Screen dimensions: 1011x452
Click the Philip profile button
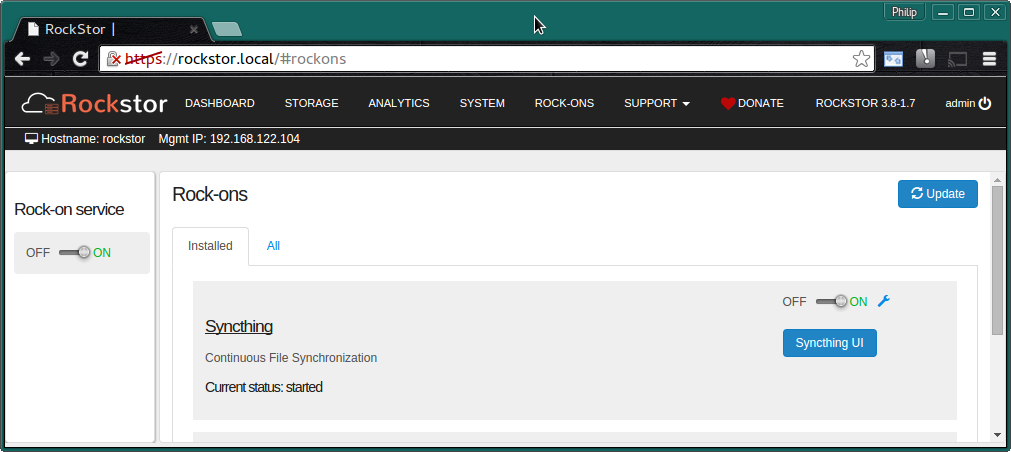pos(904,12)
